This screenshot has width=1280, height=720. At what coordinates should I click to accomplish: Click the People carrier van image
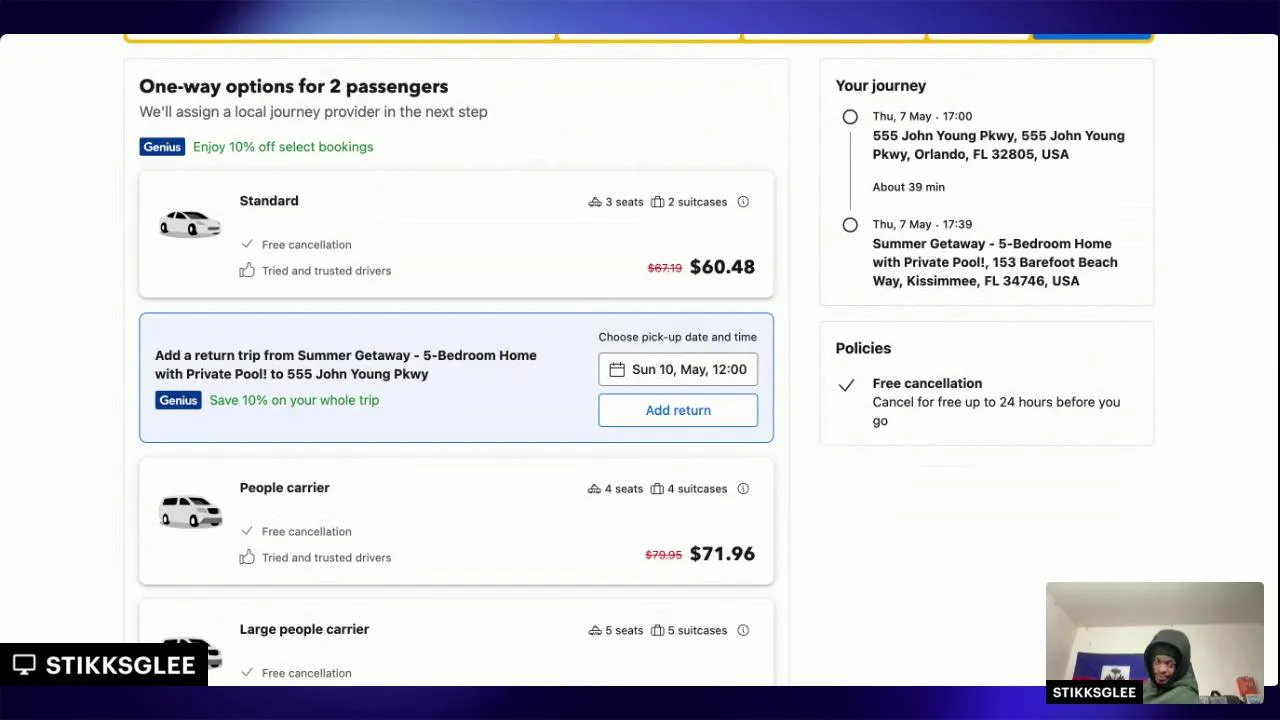pyautogui.click(x=190, y=511)
